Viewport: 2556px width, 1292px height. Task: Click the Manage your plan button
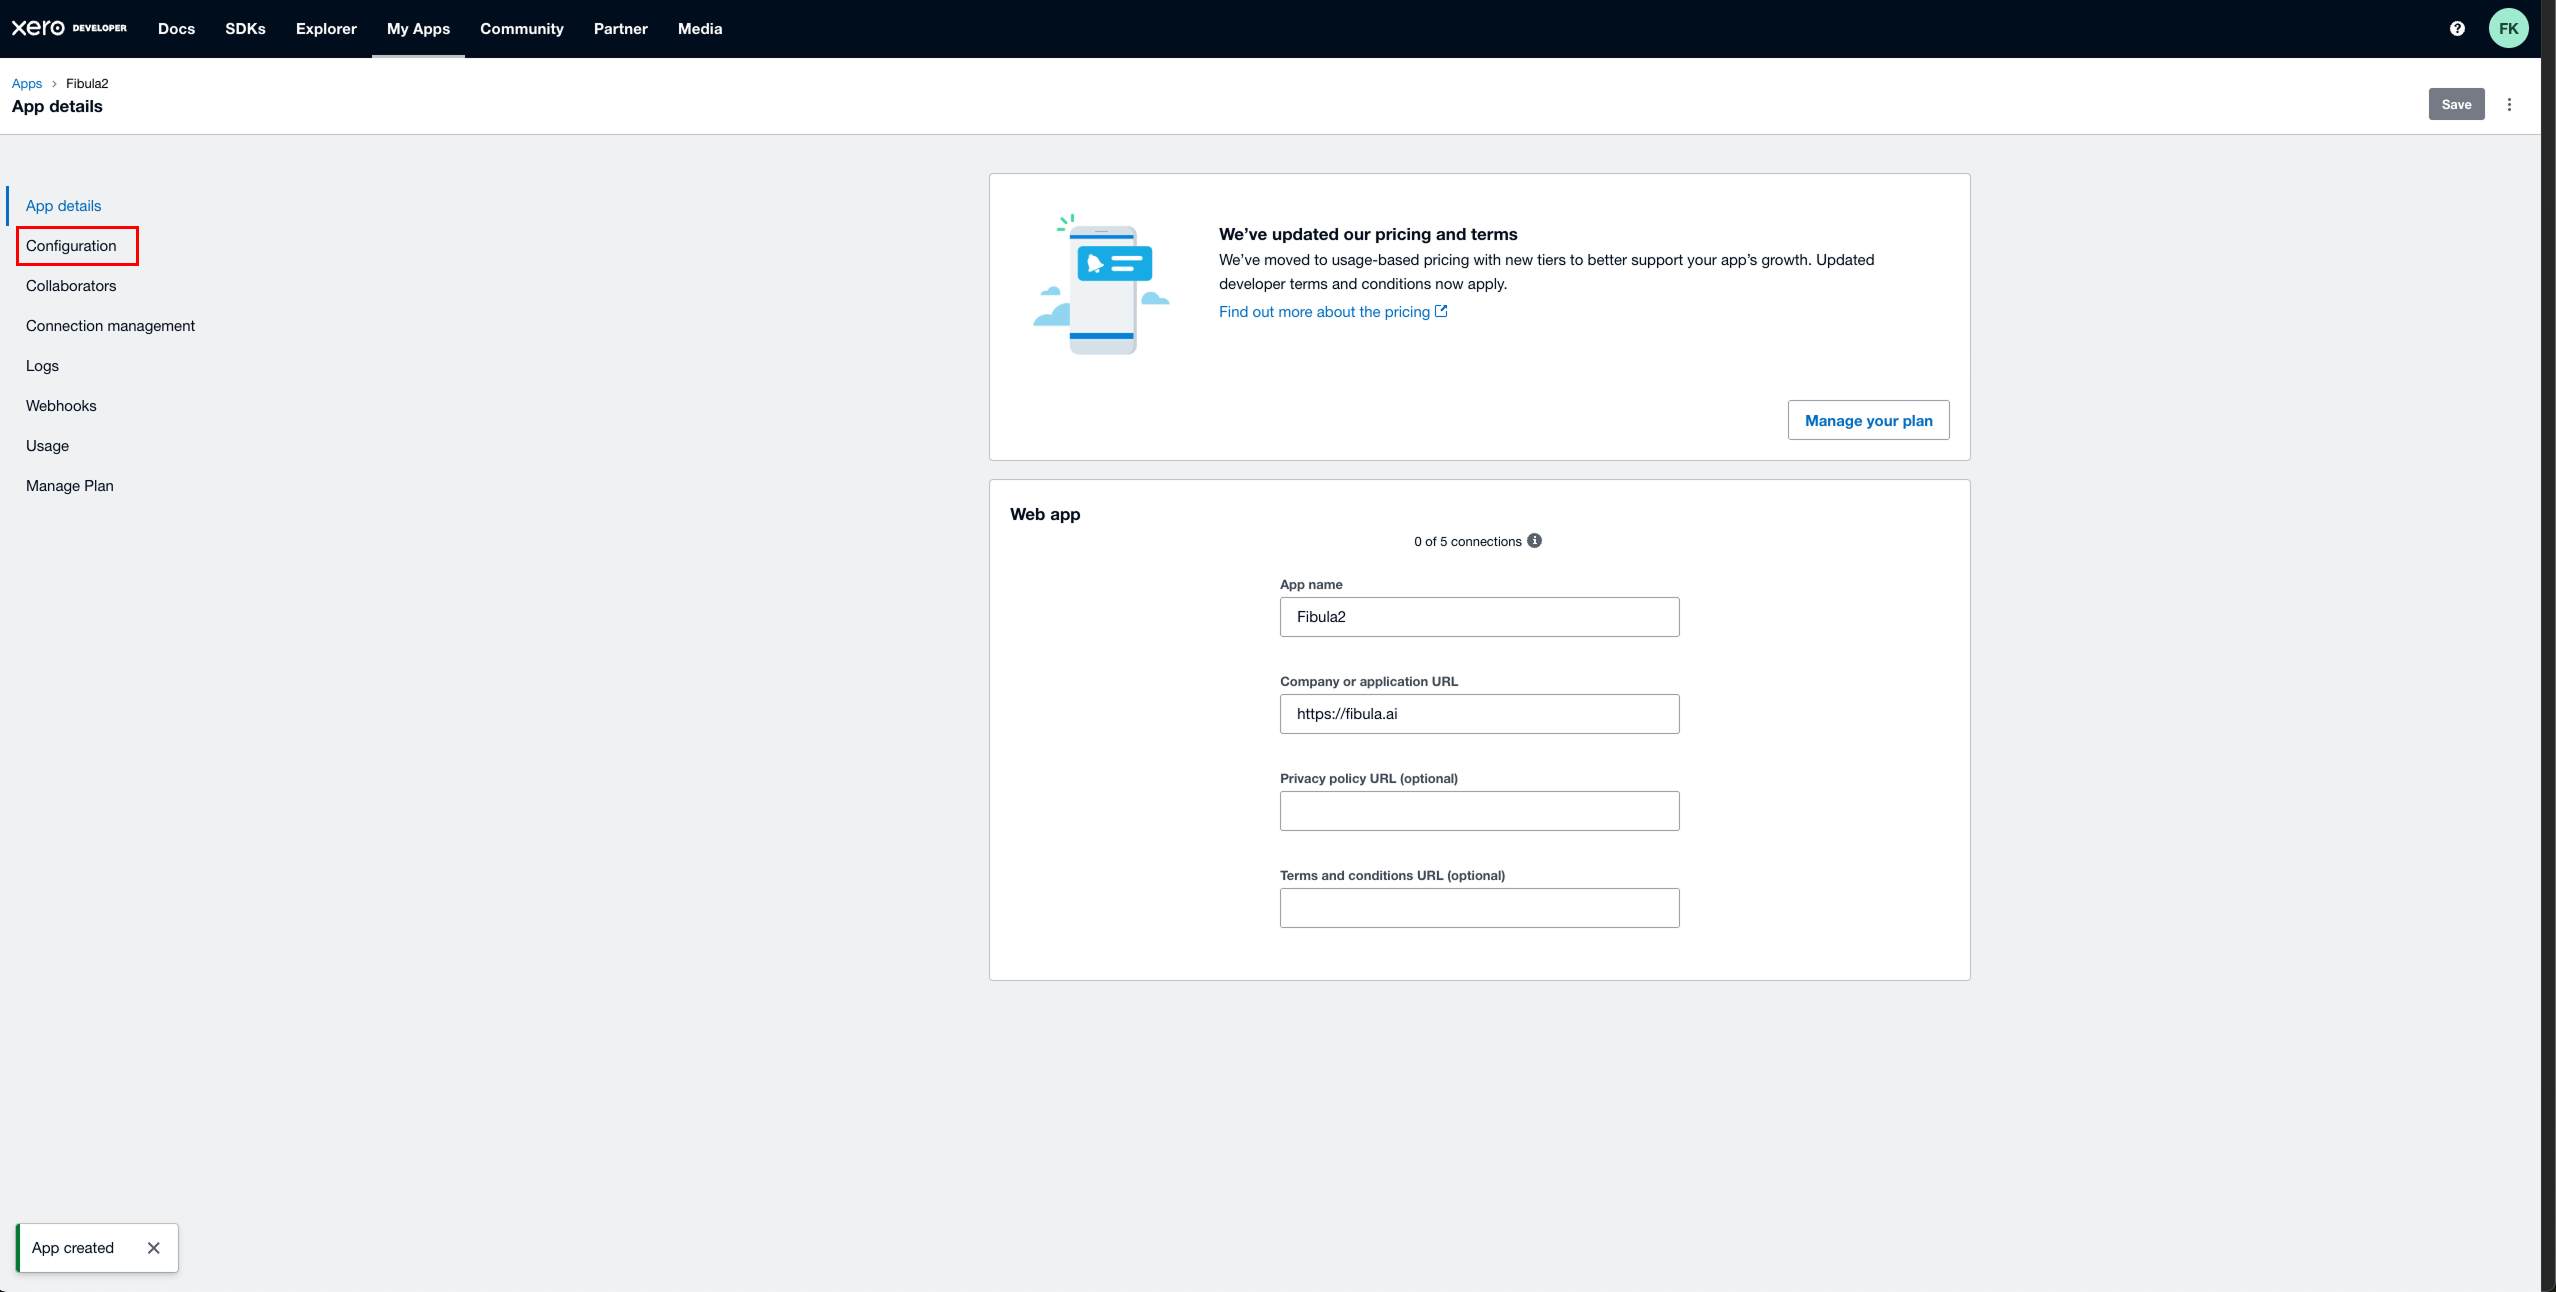pyautogui.click(x=1868, y=420)
